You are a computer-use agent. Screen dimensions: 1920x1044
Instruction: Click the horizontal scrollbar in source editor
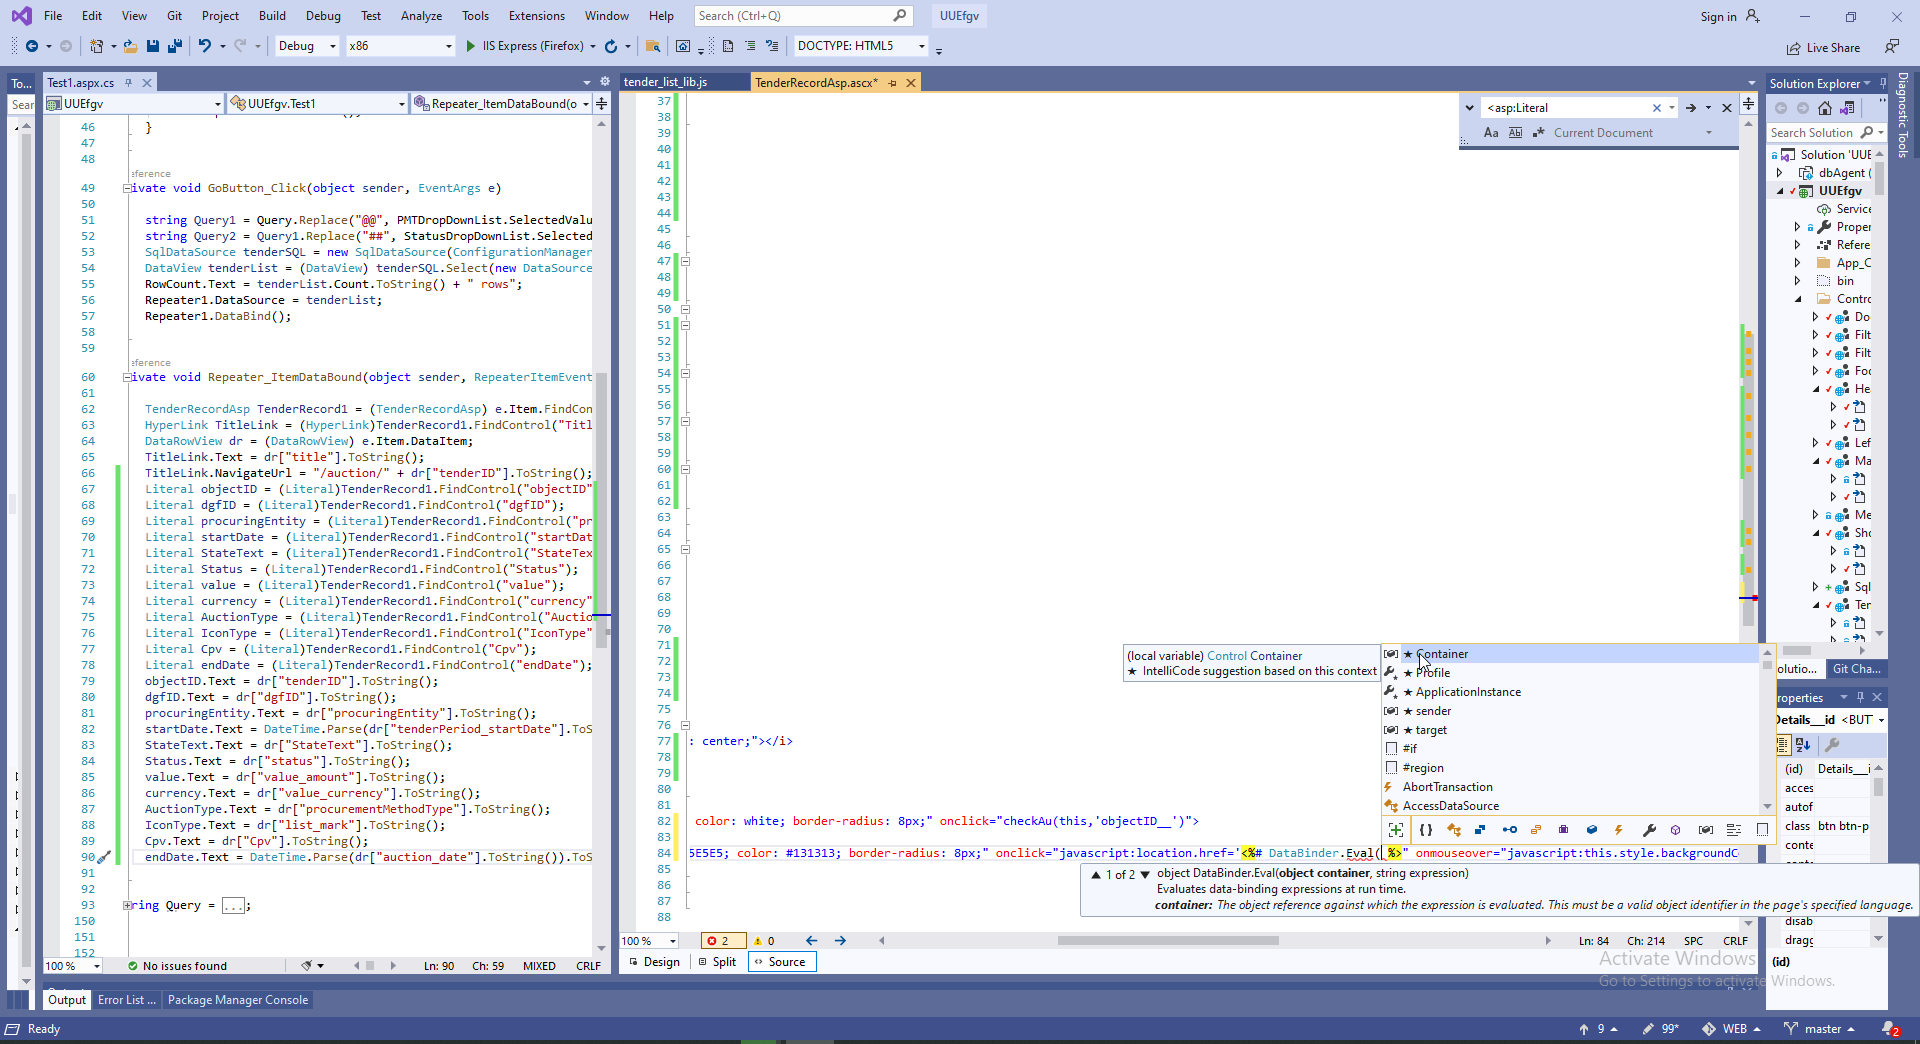pyautogui.click(x=1167, y=941)
